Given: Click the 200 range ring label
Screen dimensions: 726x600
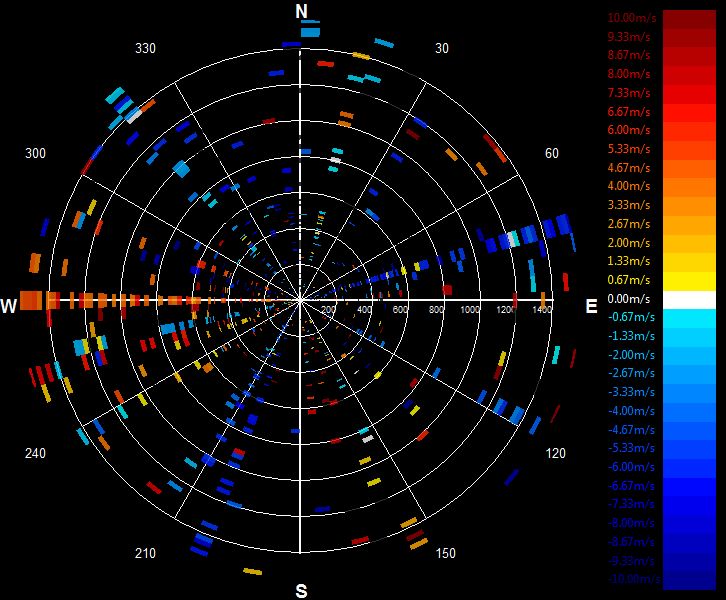Looking at the screenshot, I should point(328,309).
